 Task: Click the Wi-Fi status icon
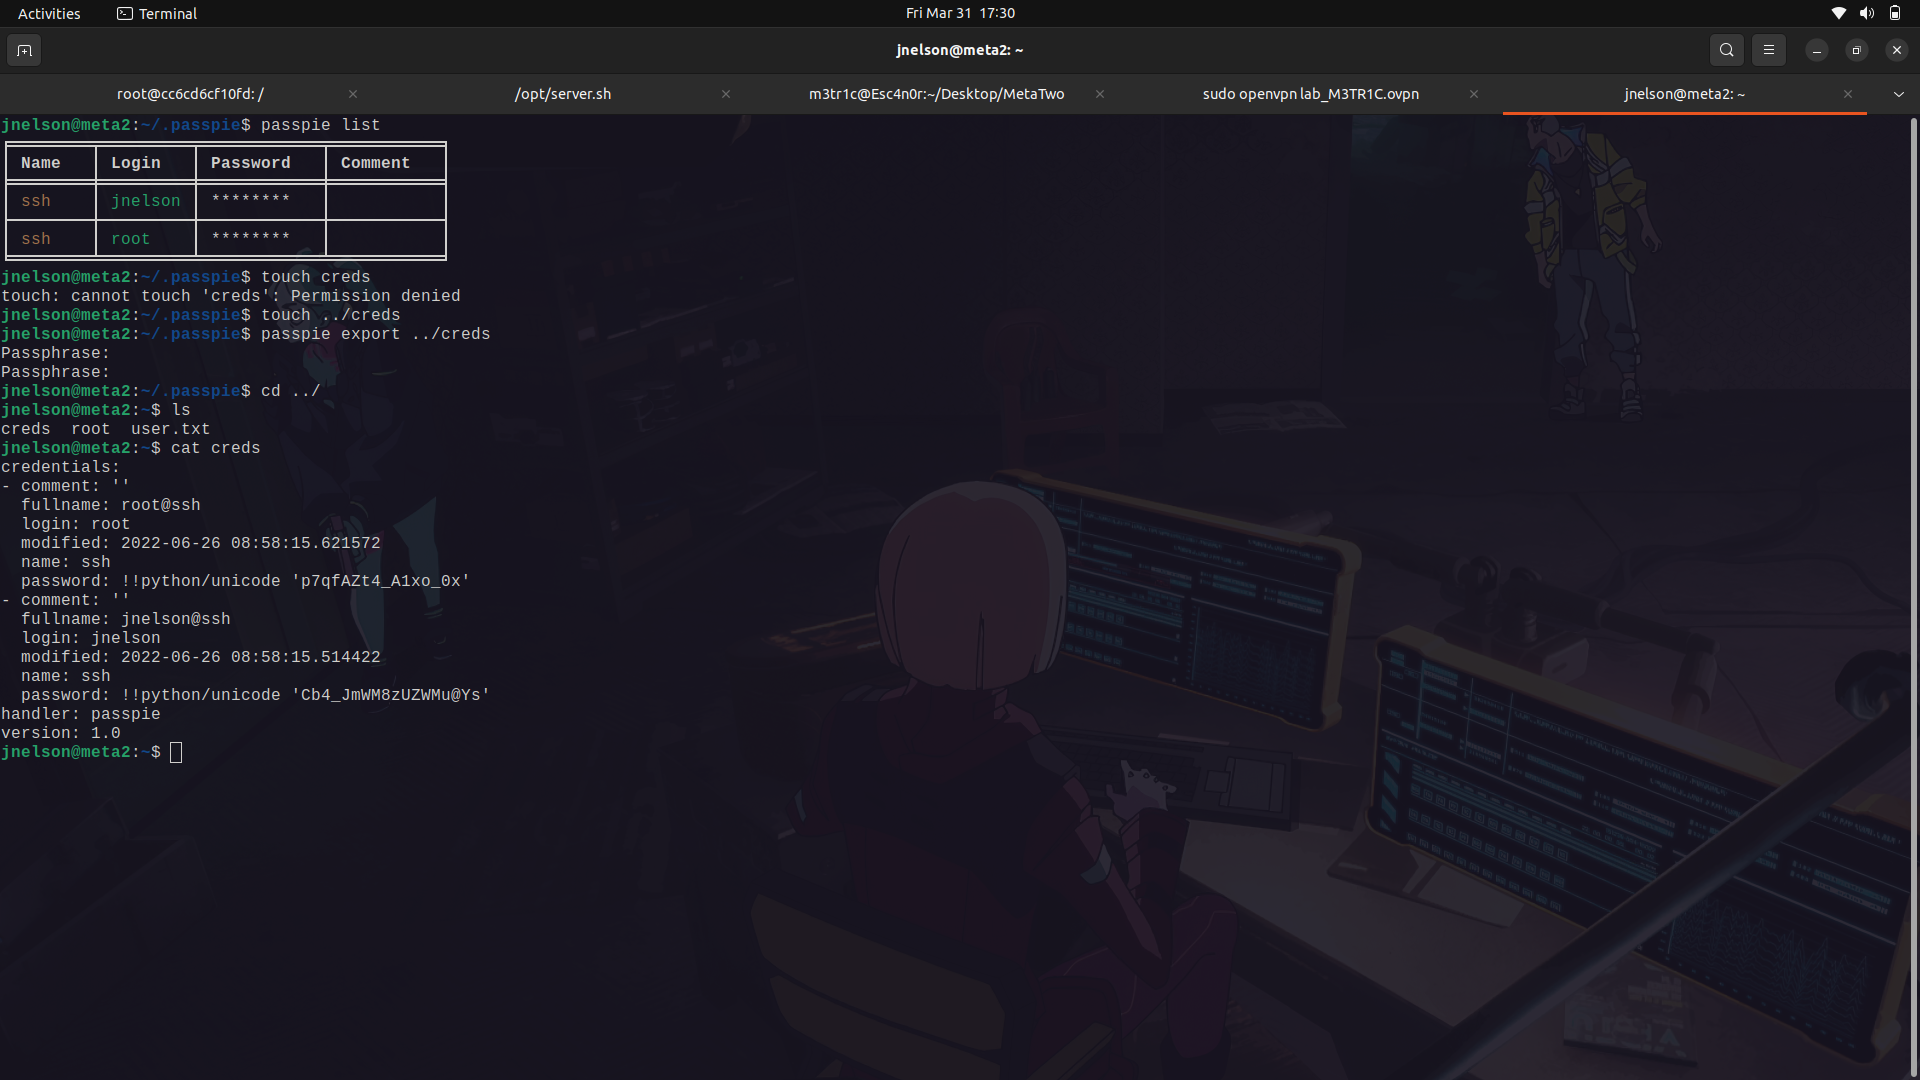(1839, 13)
